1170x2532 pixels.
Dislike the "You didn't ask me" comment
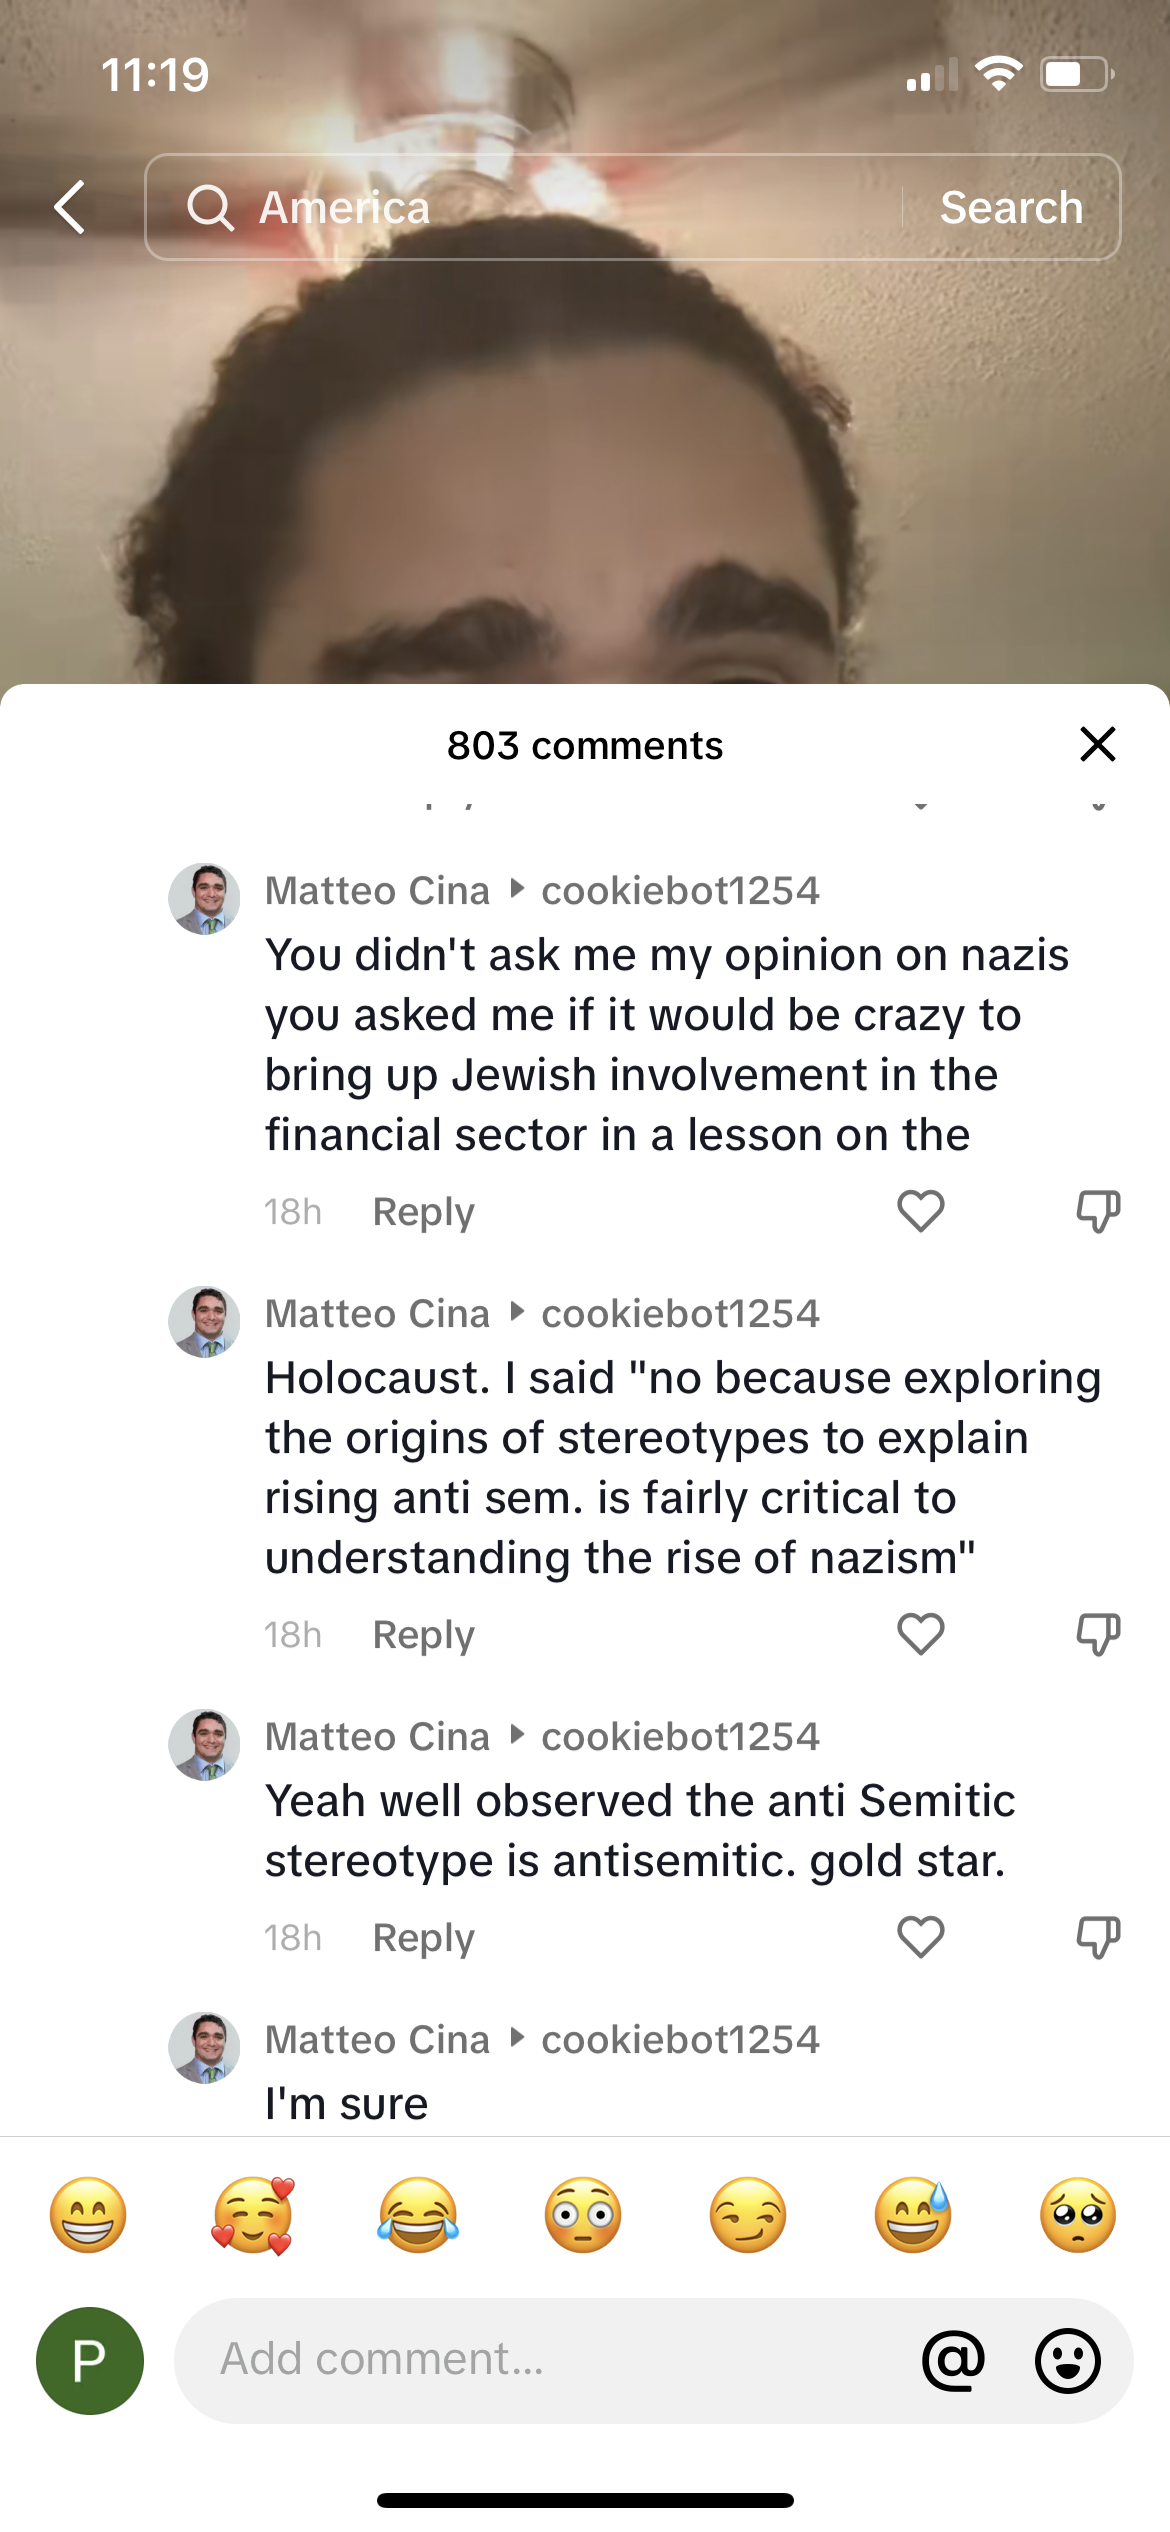pyautogui.click(x=1097, y=1211)
